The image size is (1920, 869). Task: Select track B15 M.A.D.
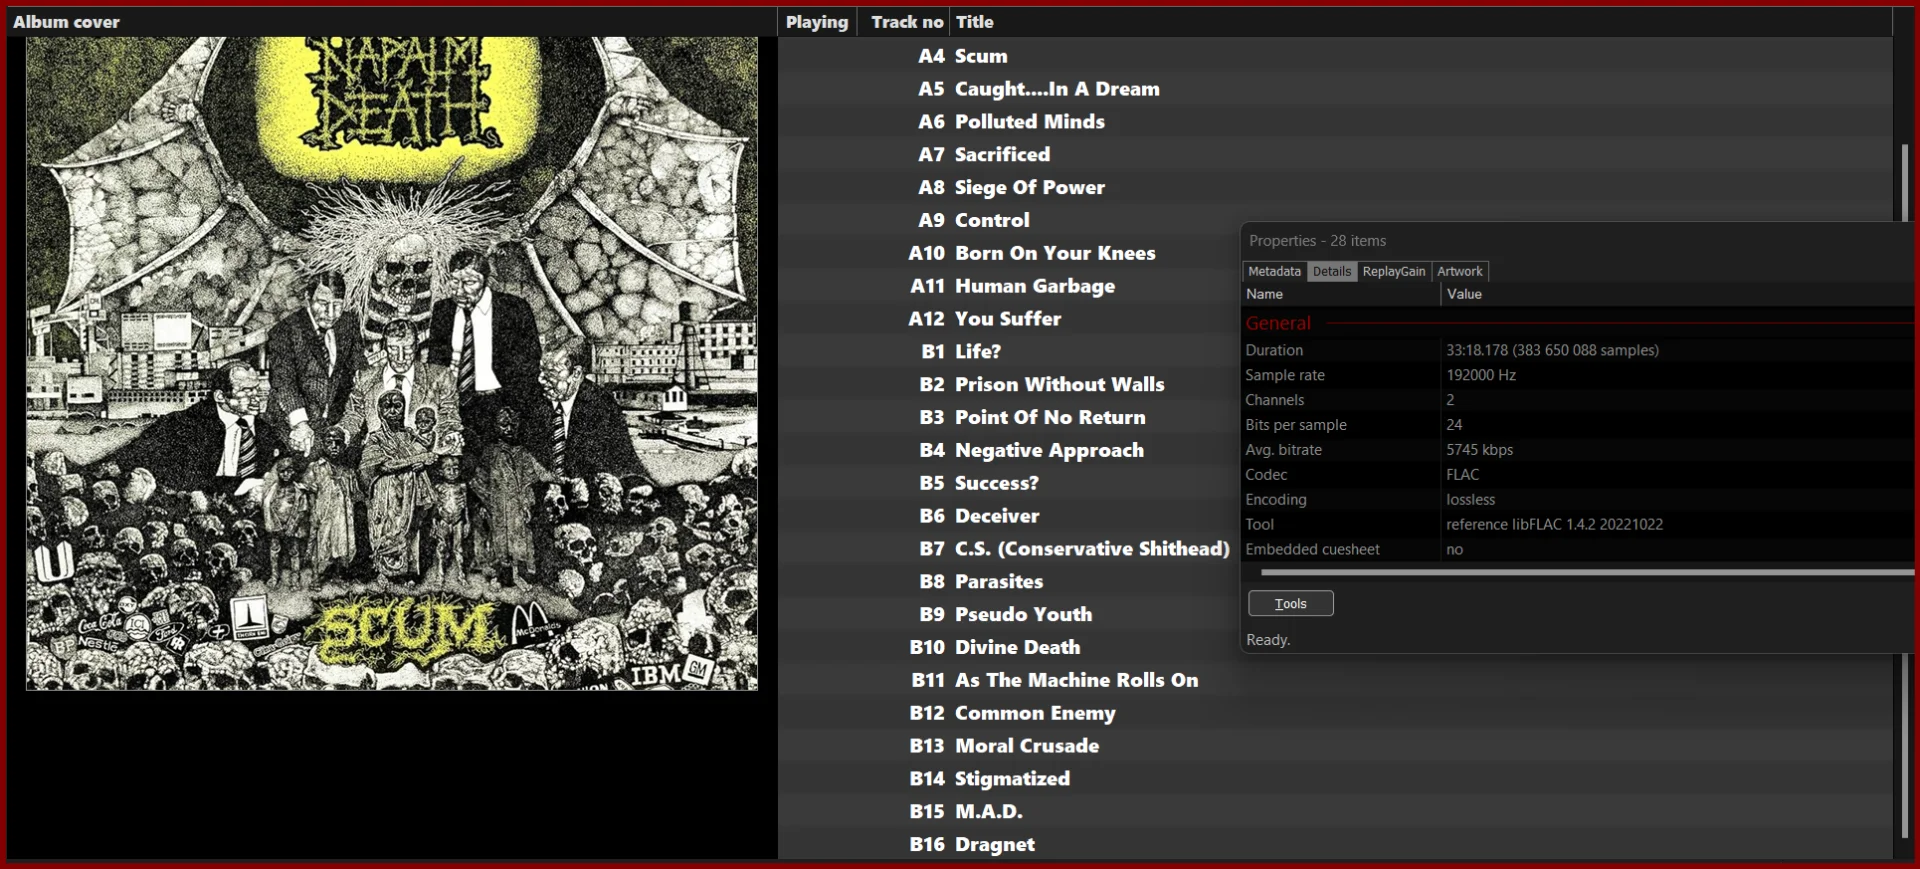[x=1334, y=811]
